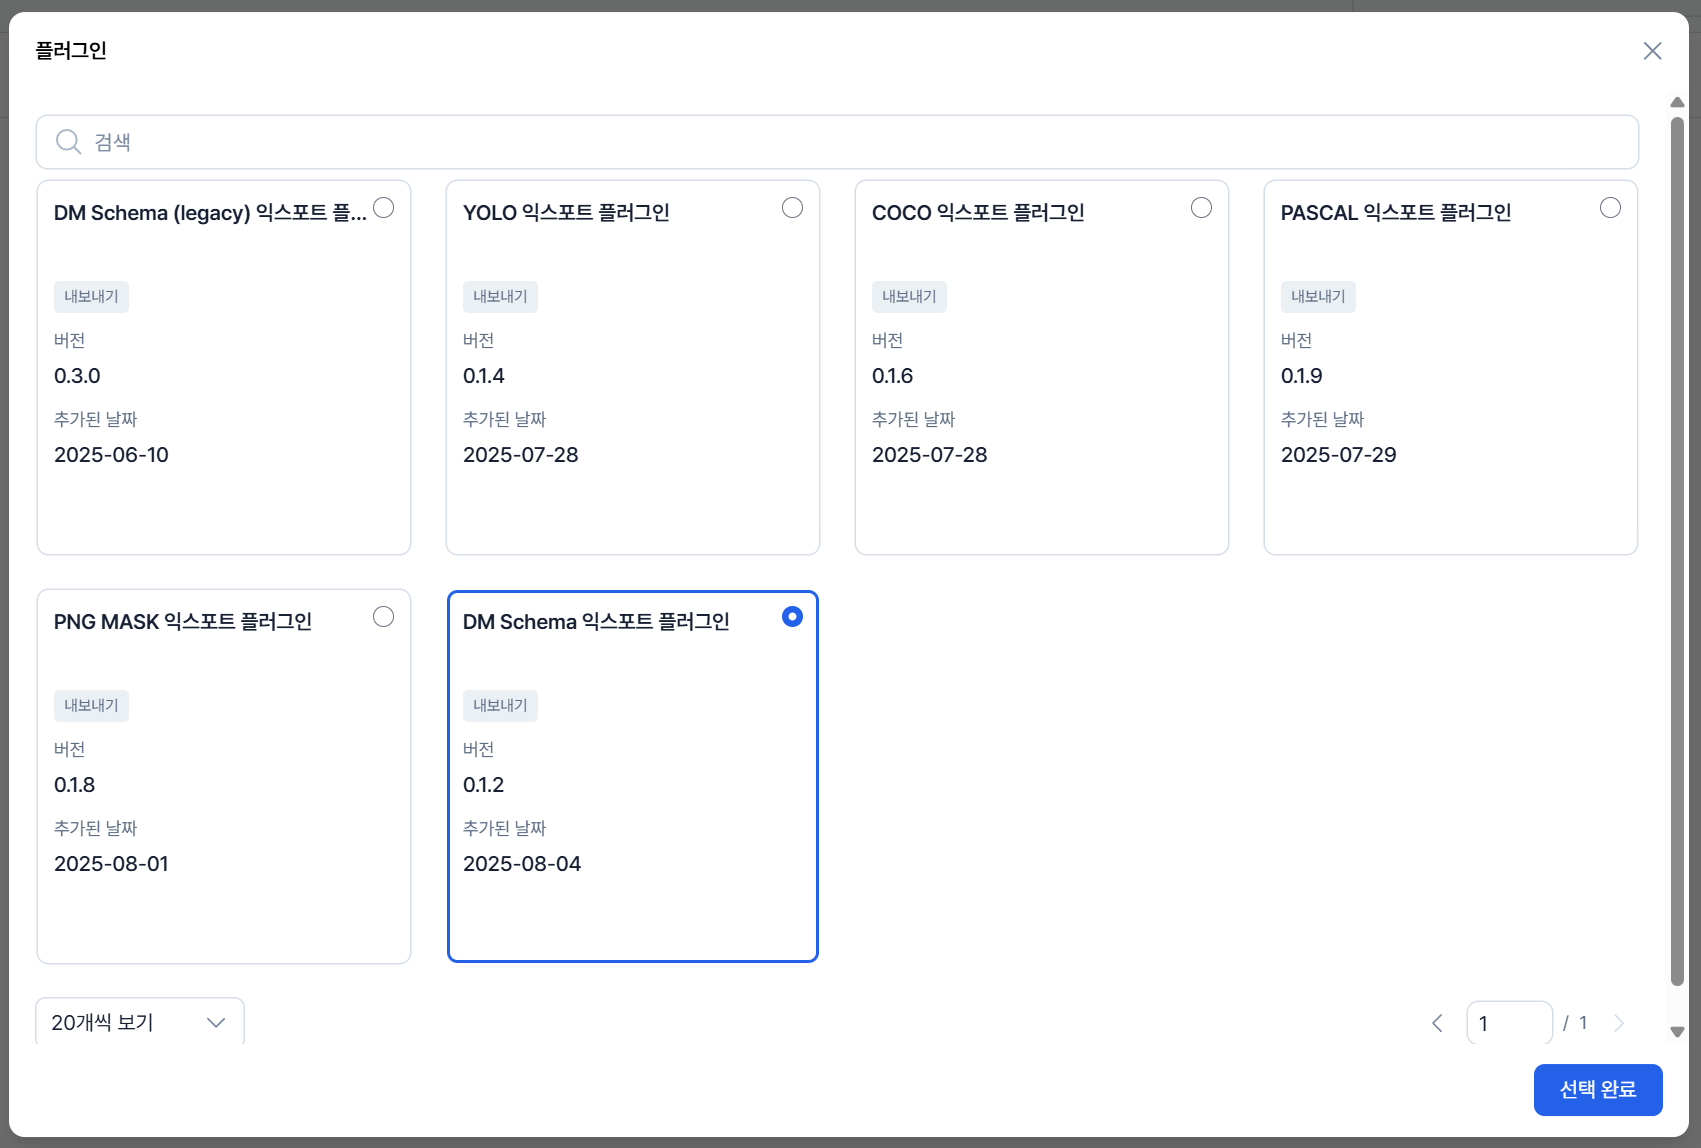
Task: Click the page number input field
Action: tap(1509, 1023)
